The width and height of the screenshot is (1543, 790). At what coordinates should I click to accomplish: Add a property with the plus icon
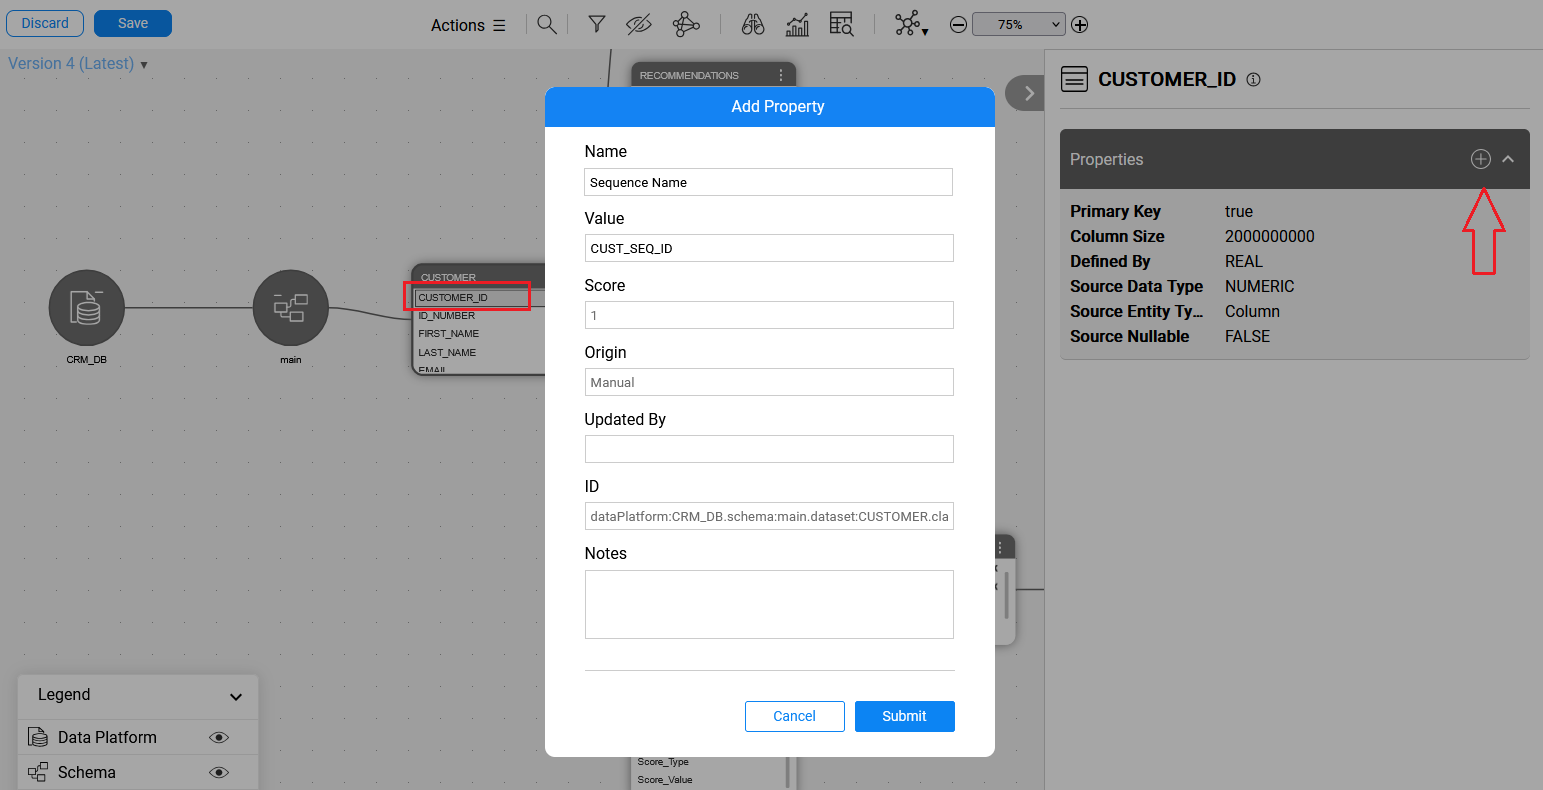(x=1480, y=159)
